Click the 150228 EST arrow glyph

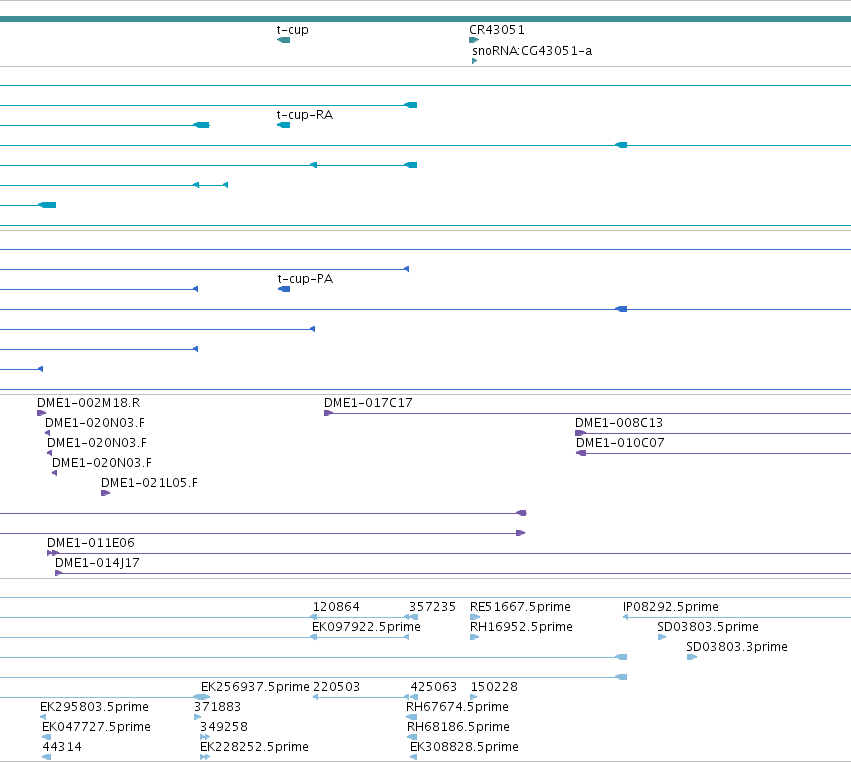pyautogui.click(x=474, y=697)
